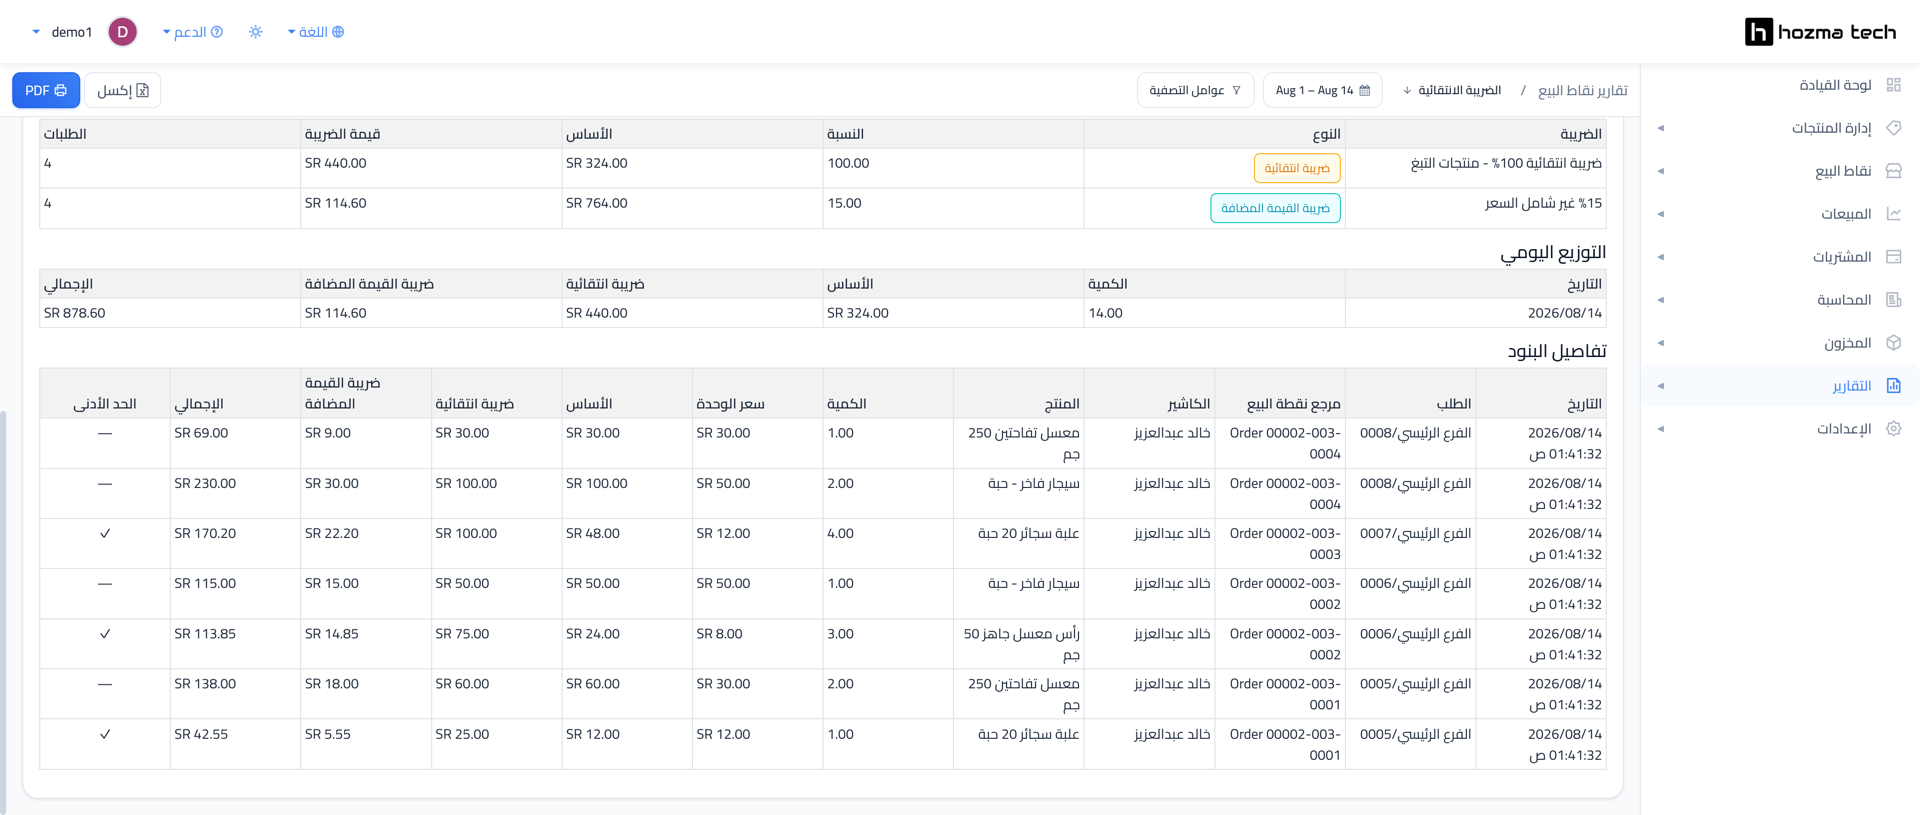
Task: Click the settings gear icon in sidebar
Action: (x=1893, y=429)
